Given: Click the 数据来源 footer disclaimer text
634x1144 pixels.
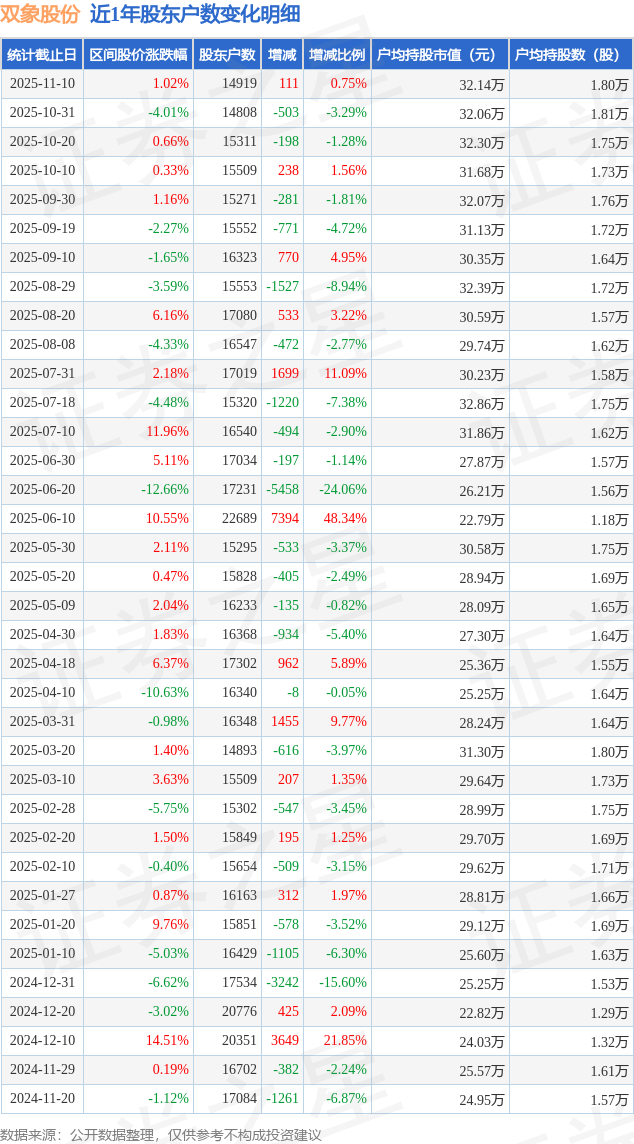Looking at the screenshot, I should coord(161,1134).
